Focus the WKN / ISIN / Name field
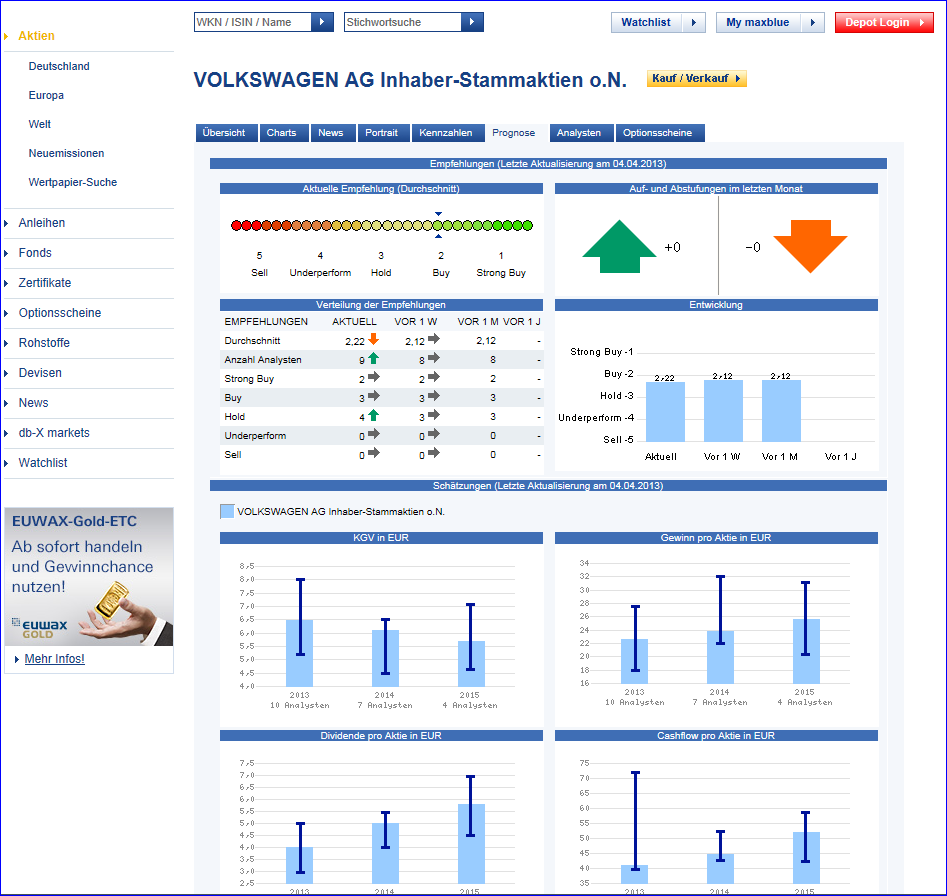The image size is (947, 896). 252,22
